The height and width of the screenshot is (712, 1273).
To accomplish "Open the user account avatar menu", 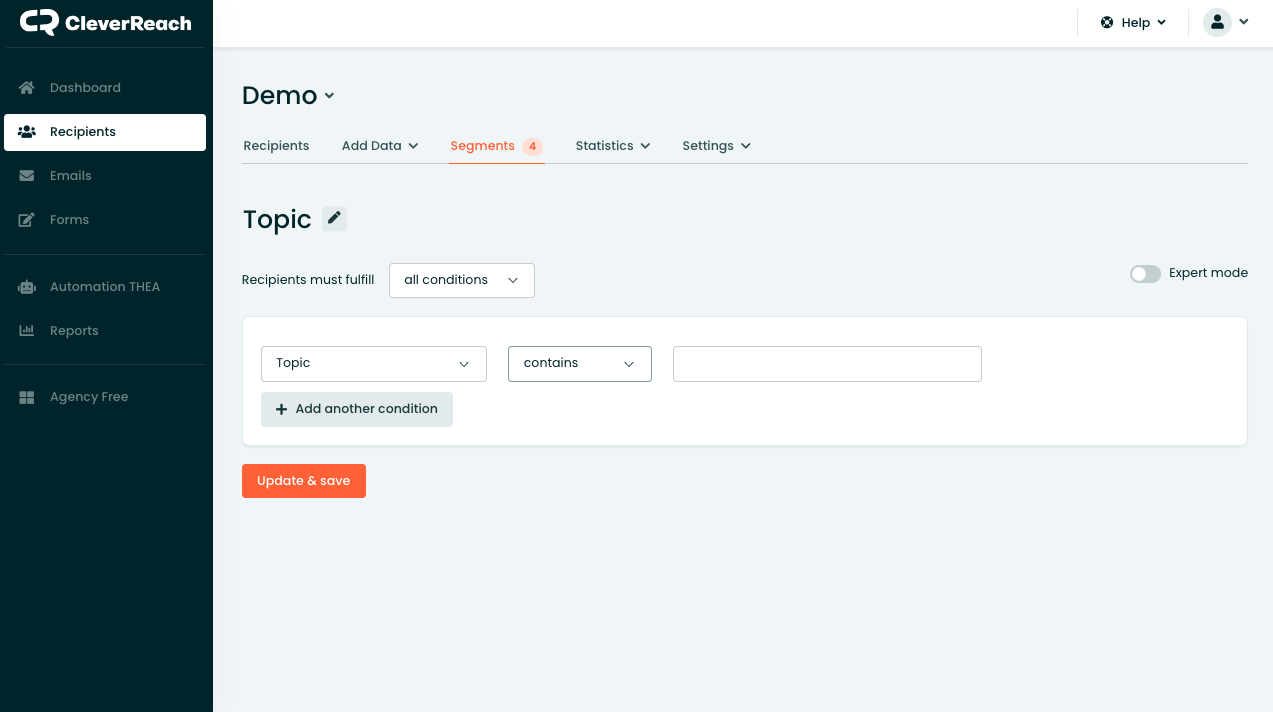I will point(1226,22).
